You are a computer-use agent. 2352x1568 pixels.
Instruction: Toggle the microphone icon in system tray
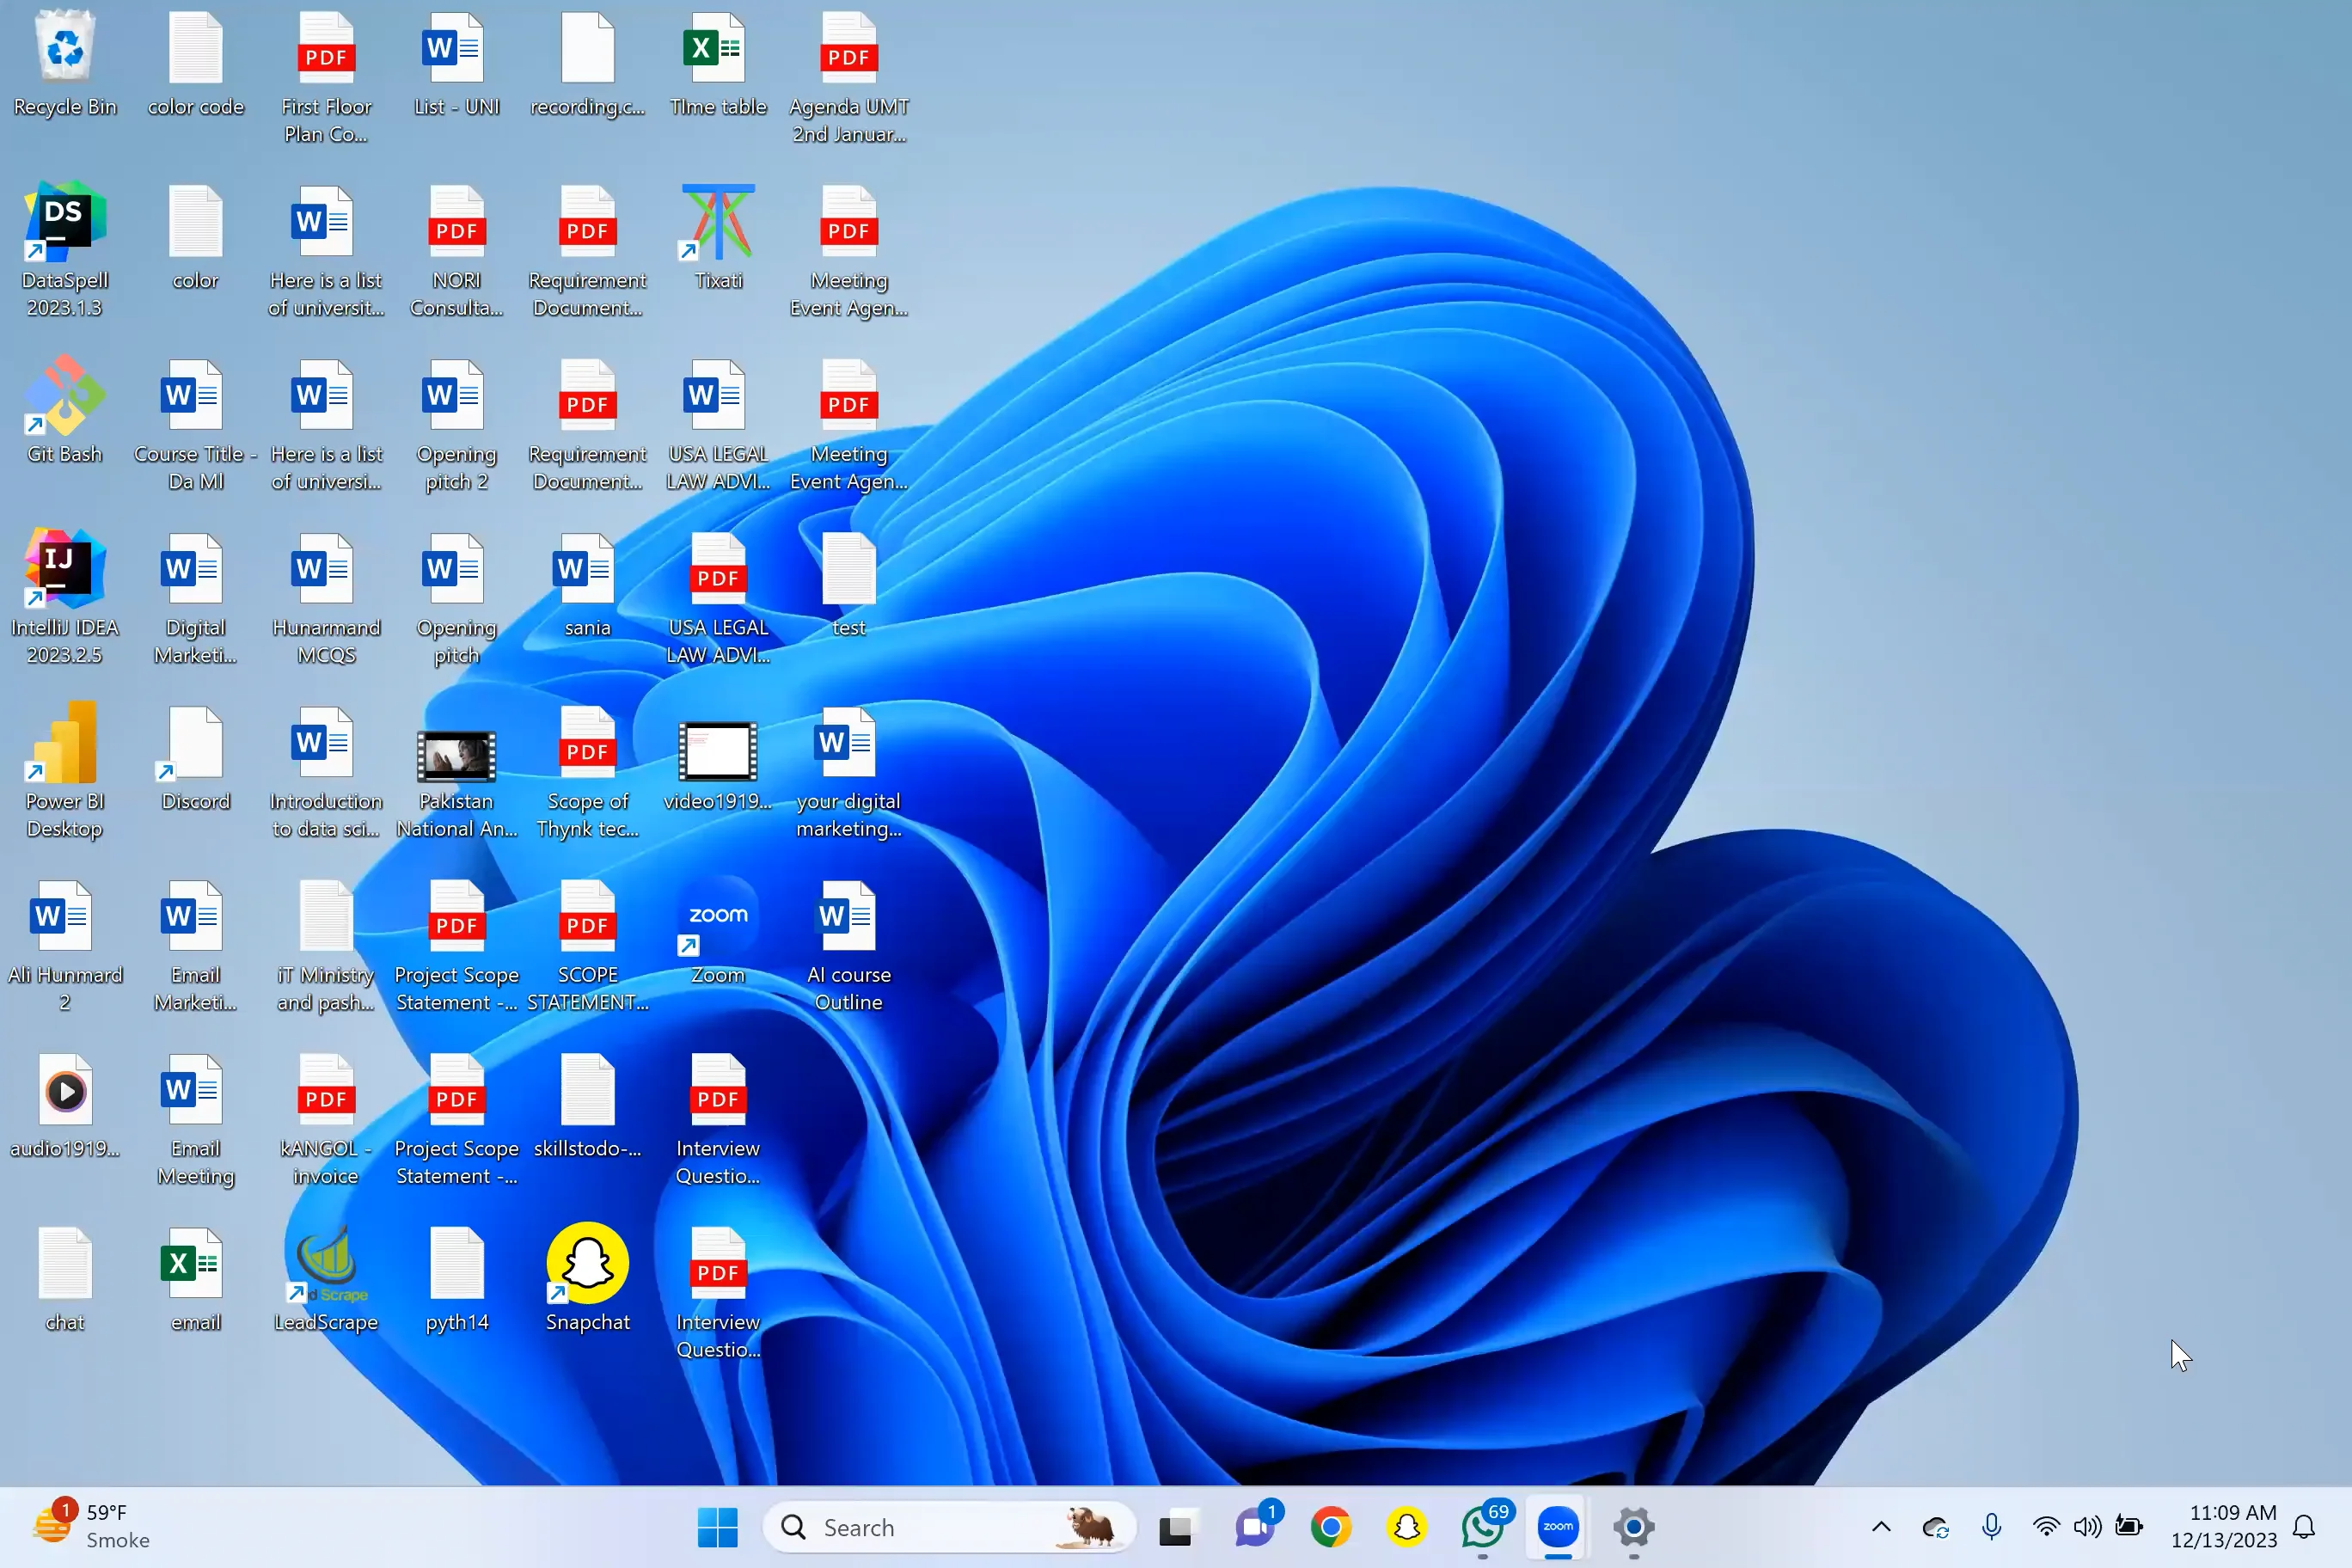click(x=1991, y=1527)
